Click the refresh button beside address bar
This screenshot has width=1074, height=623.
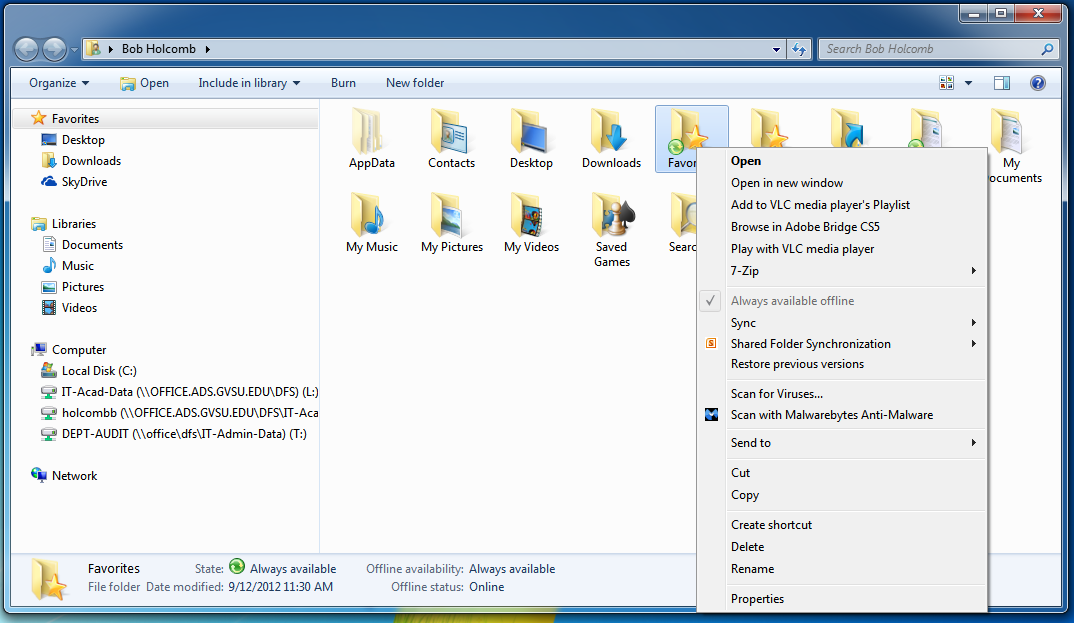799,49
